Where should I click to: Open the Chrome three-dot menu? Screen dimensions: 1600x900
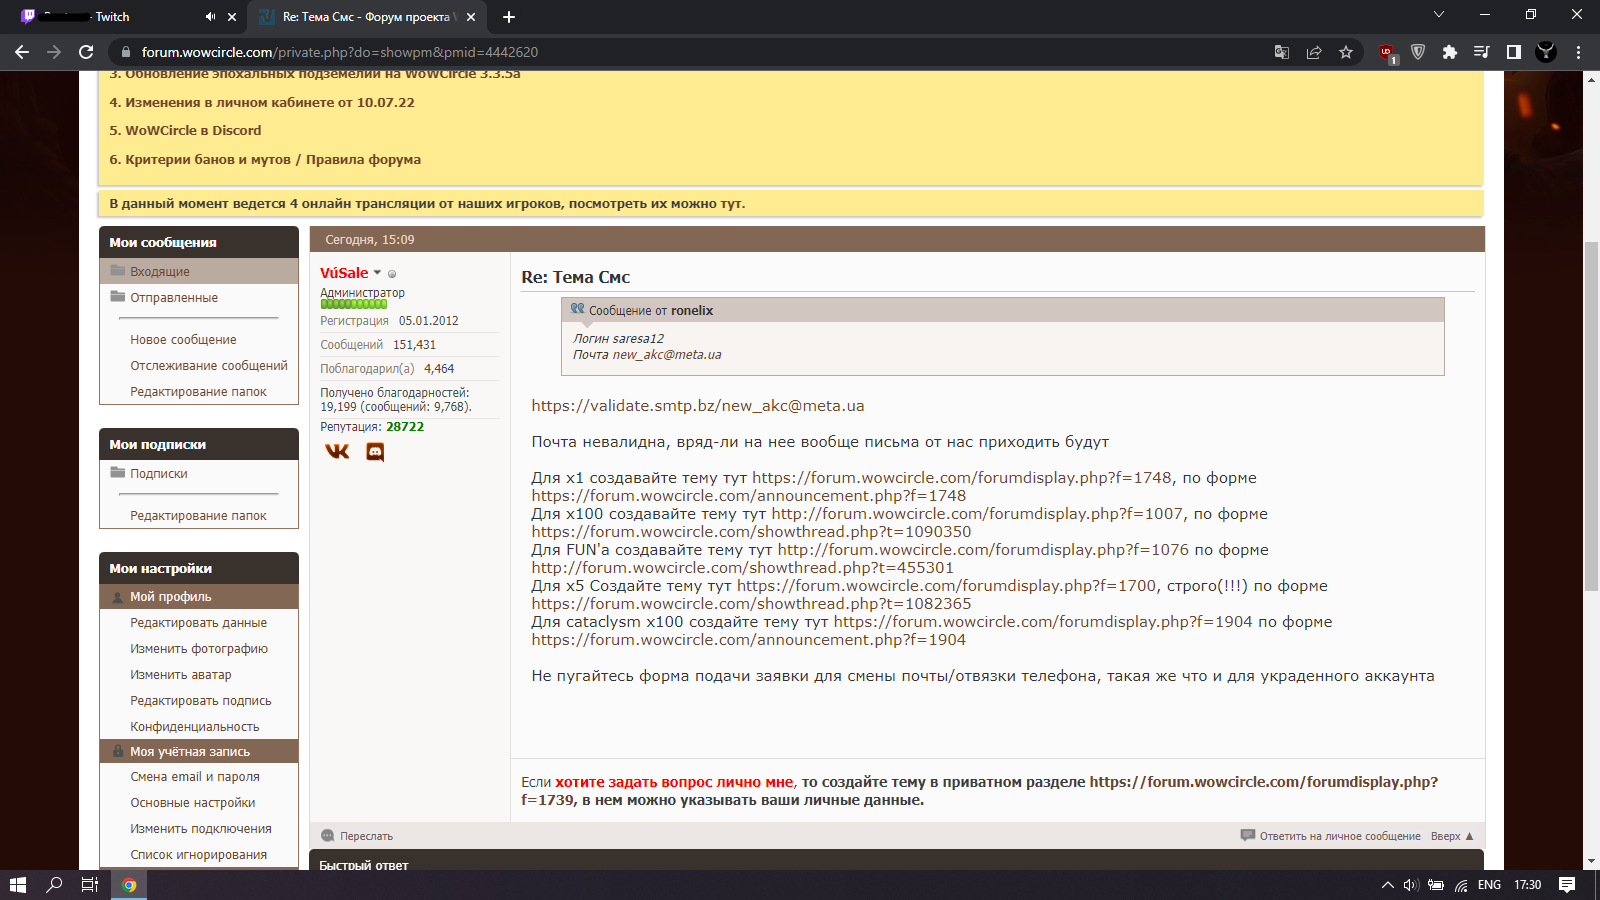point(1579,52)
